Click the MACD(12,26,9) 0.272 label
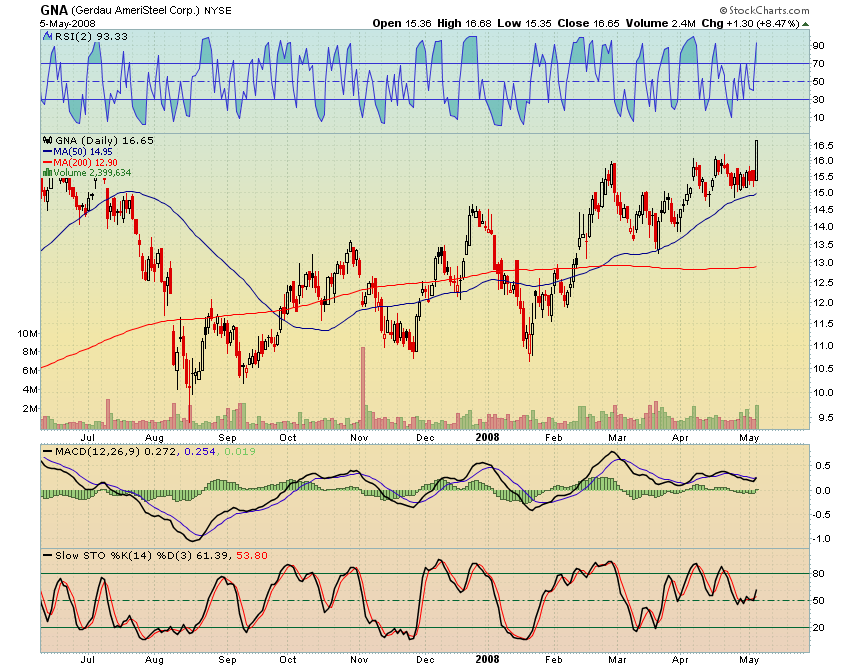 pos(115,452)
